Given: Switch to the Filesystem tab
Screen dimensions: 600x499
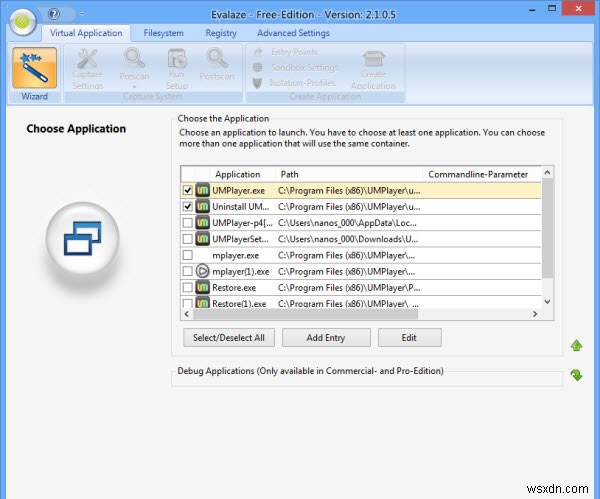Looking at the screenshot, I should point(163,33).
